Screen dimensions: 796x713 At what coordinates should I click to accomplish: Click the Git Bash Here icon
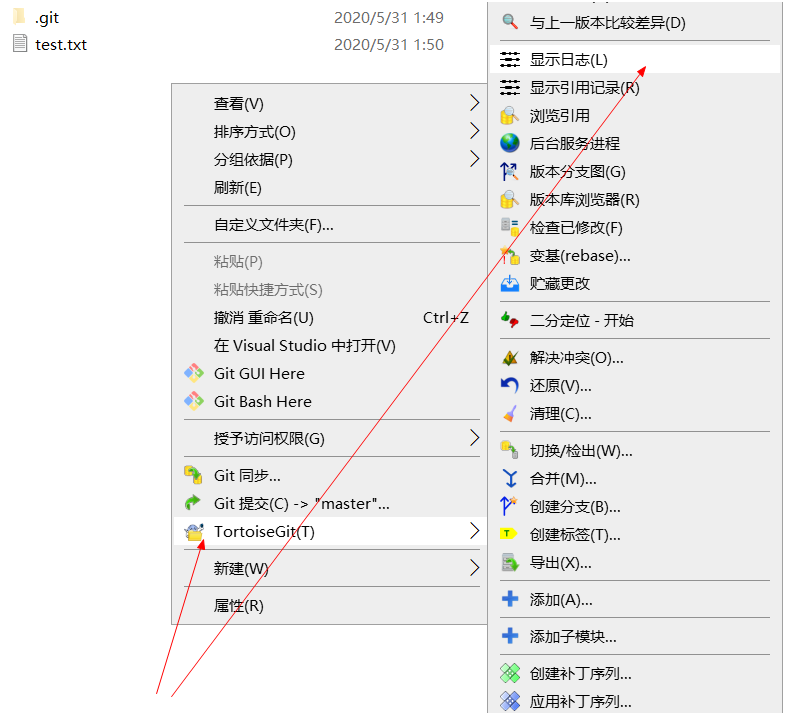coord(193,401)
